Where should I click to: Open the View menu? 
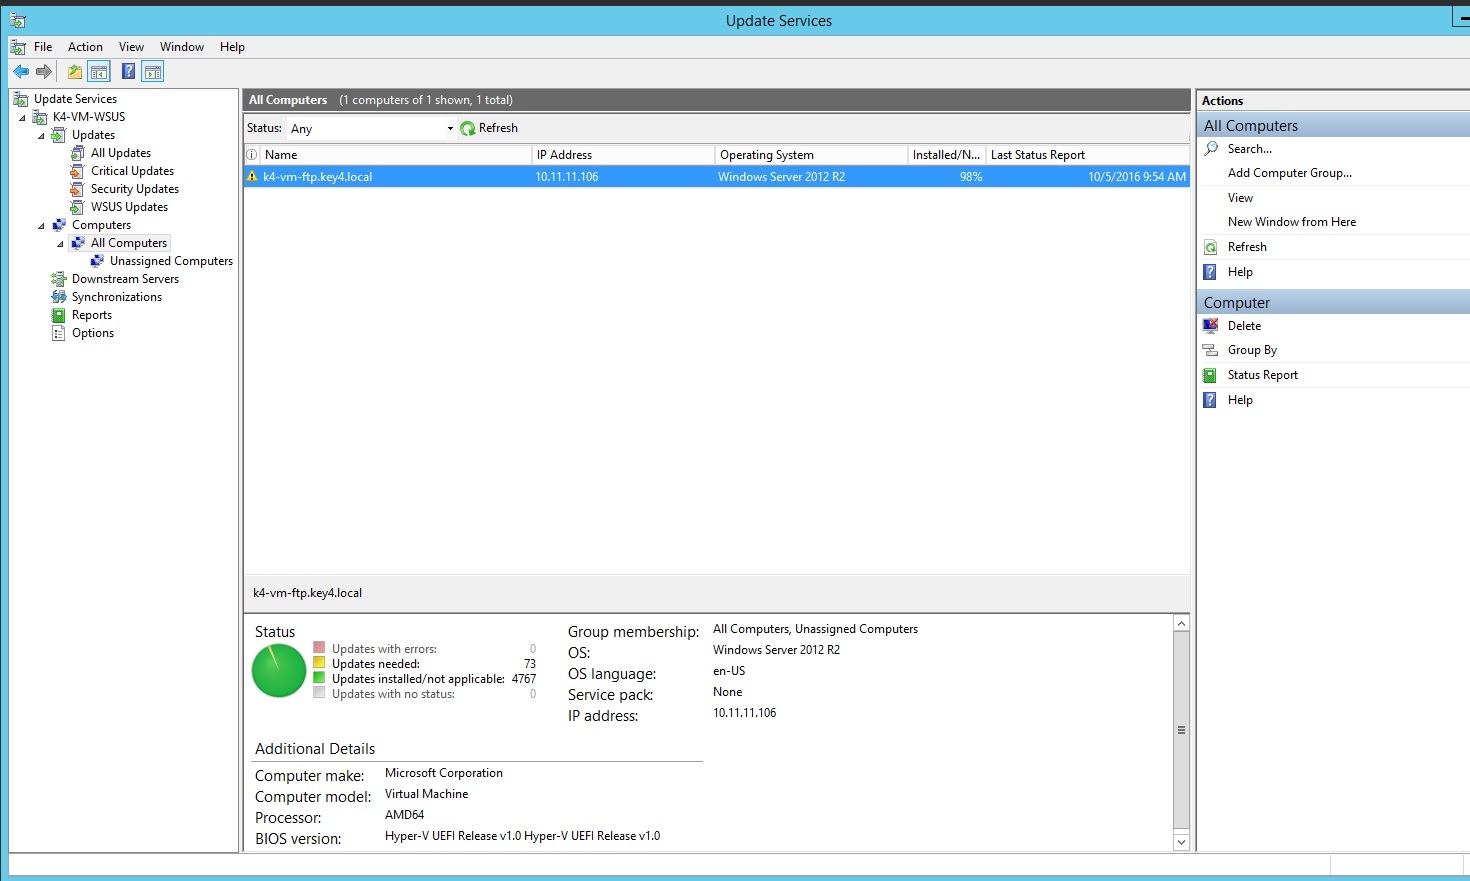[x=131, y=47]
